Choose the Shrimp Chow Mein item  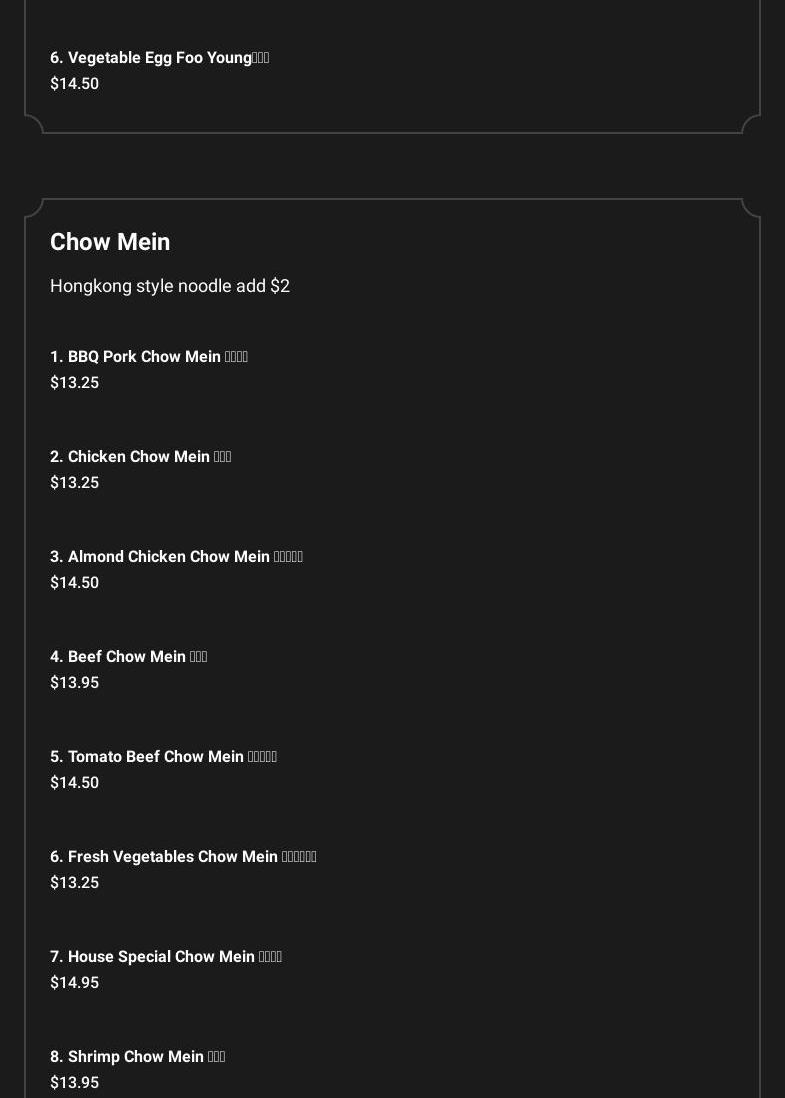pyautogui.click(x=137, y=1057)
